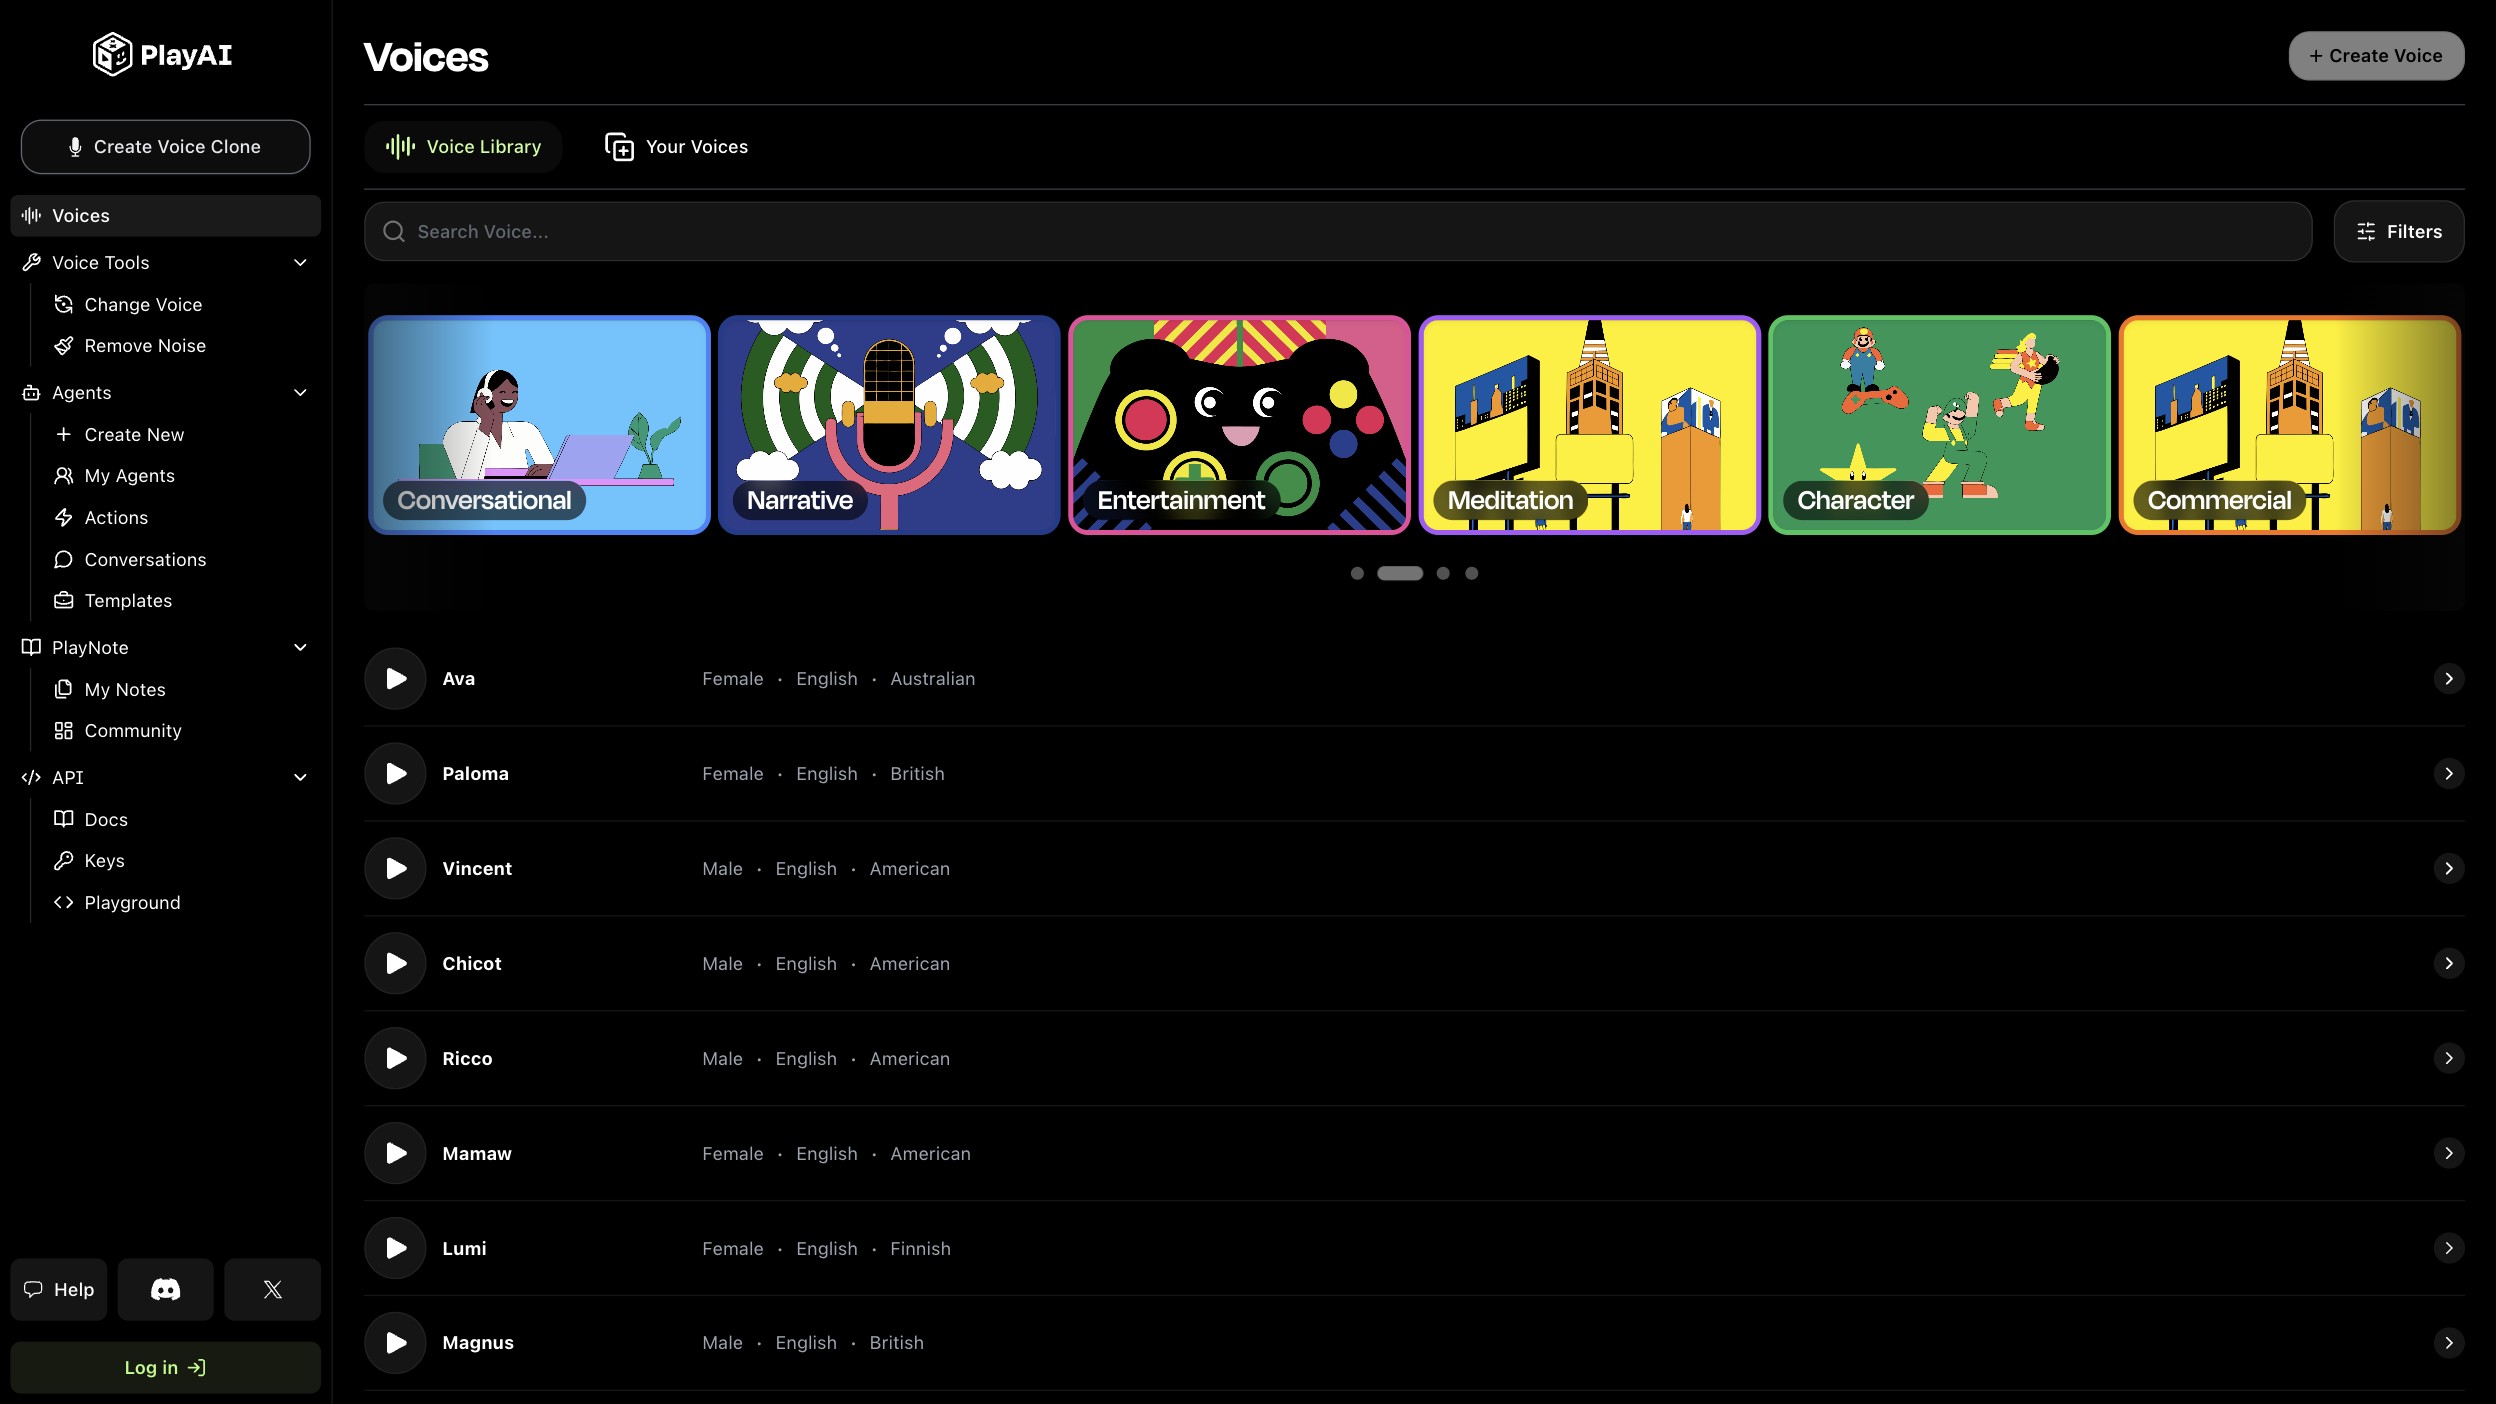
Task: Open the X social icon
Action: tap(272, 1289)
